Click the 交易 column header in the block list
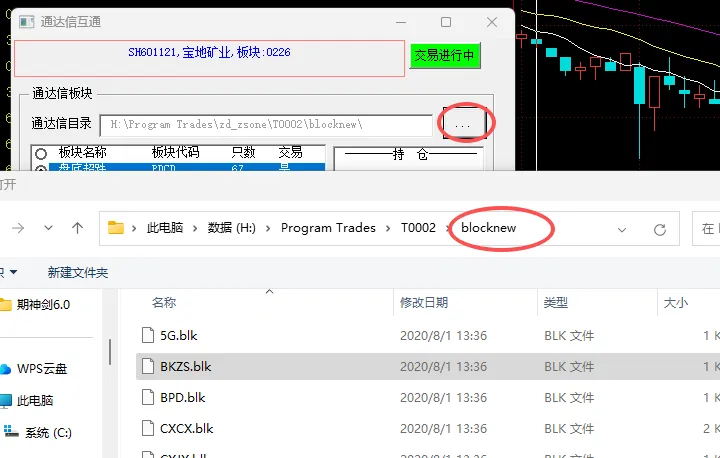This screenshot has height=458, width=720. [x=290, y=153]
